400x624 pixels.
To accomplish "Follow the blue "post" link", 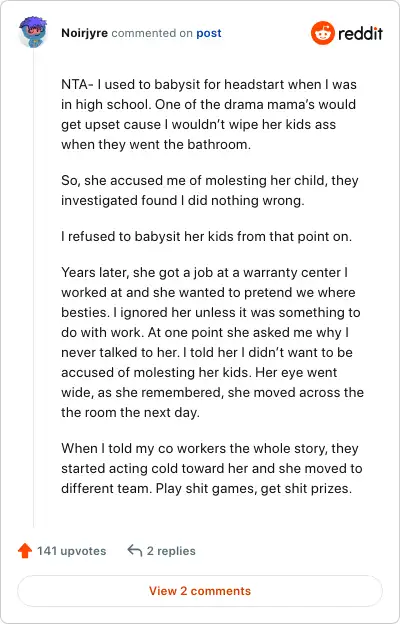I will (x=209, y=33).
